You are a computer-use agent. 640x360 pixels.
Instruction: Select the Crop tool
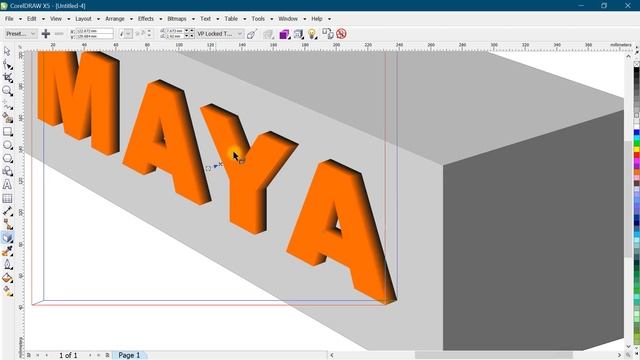tap(7, 78)
